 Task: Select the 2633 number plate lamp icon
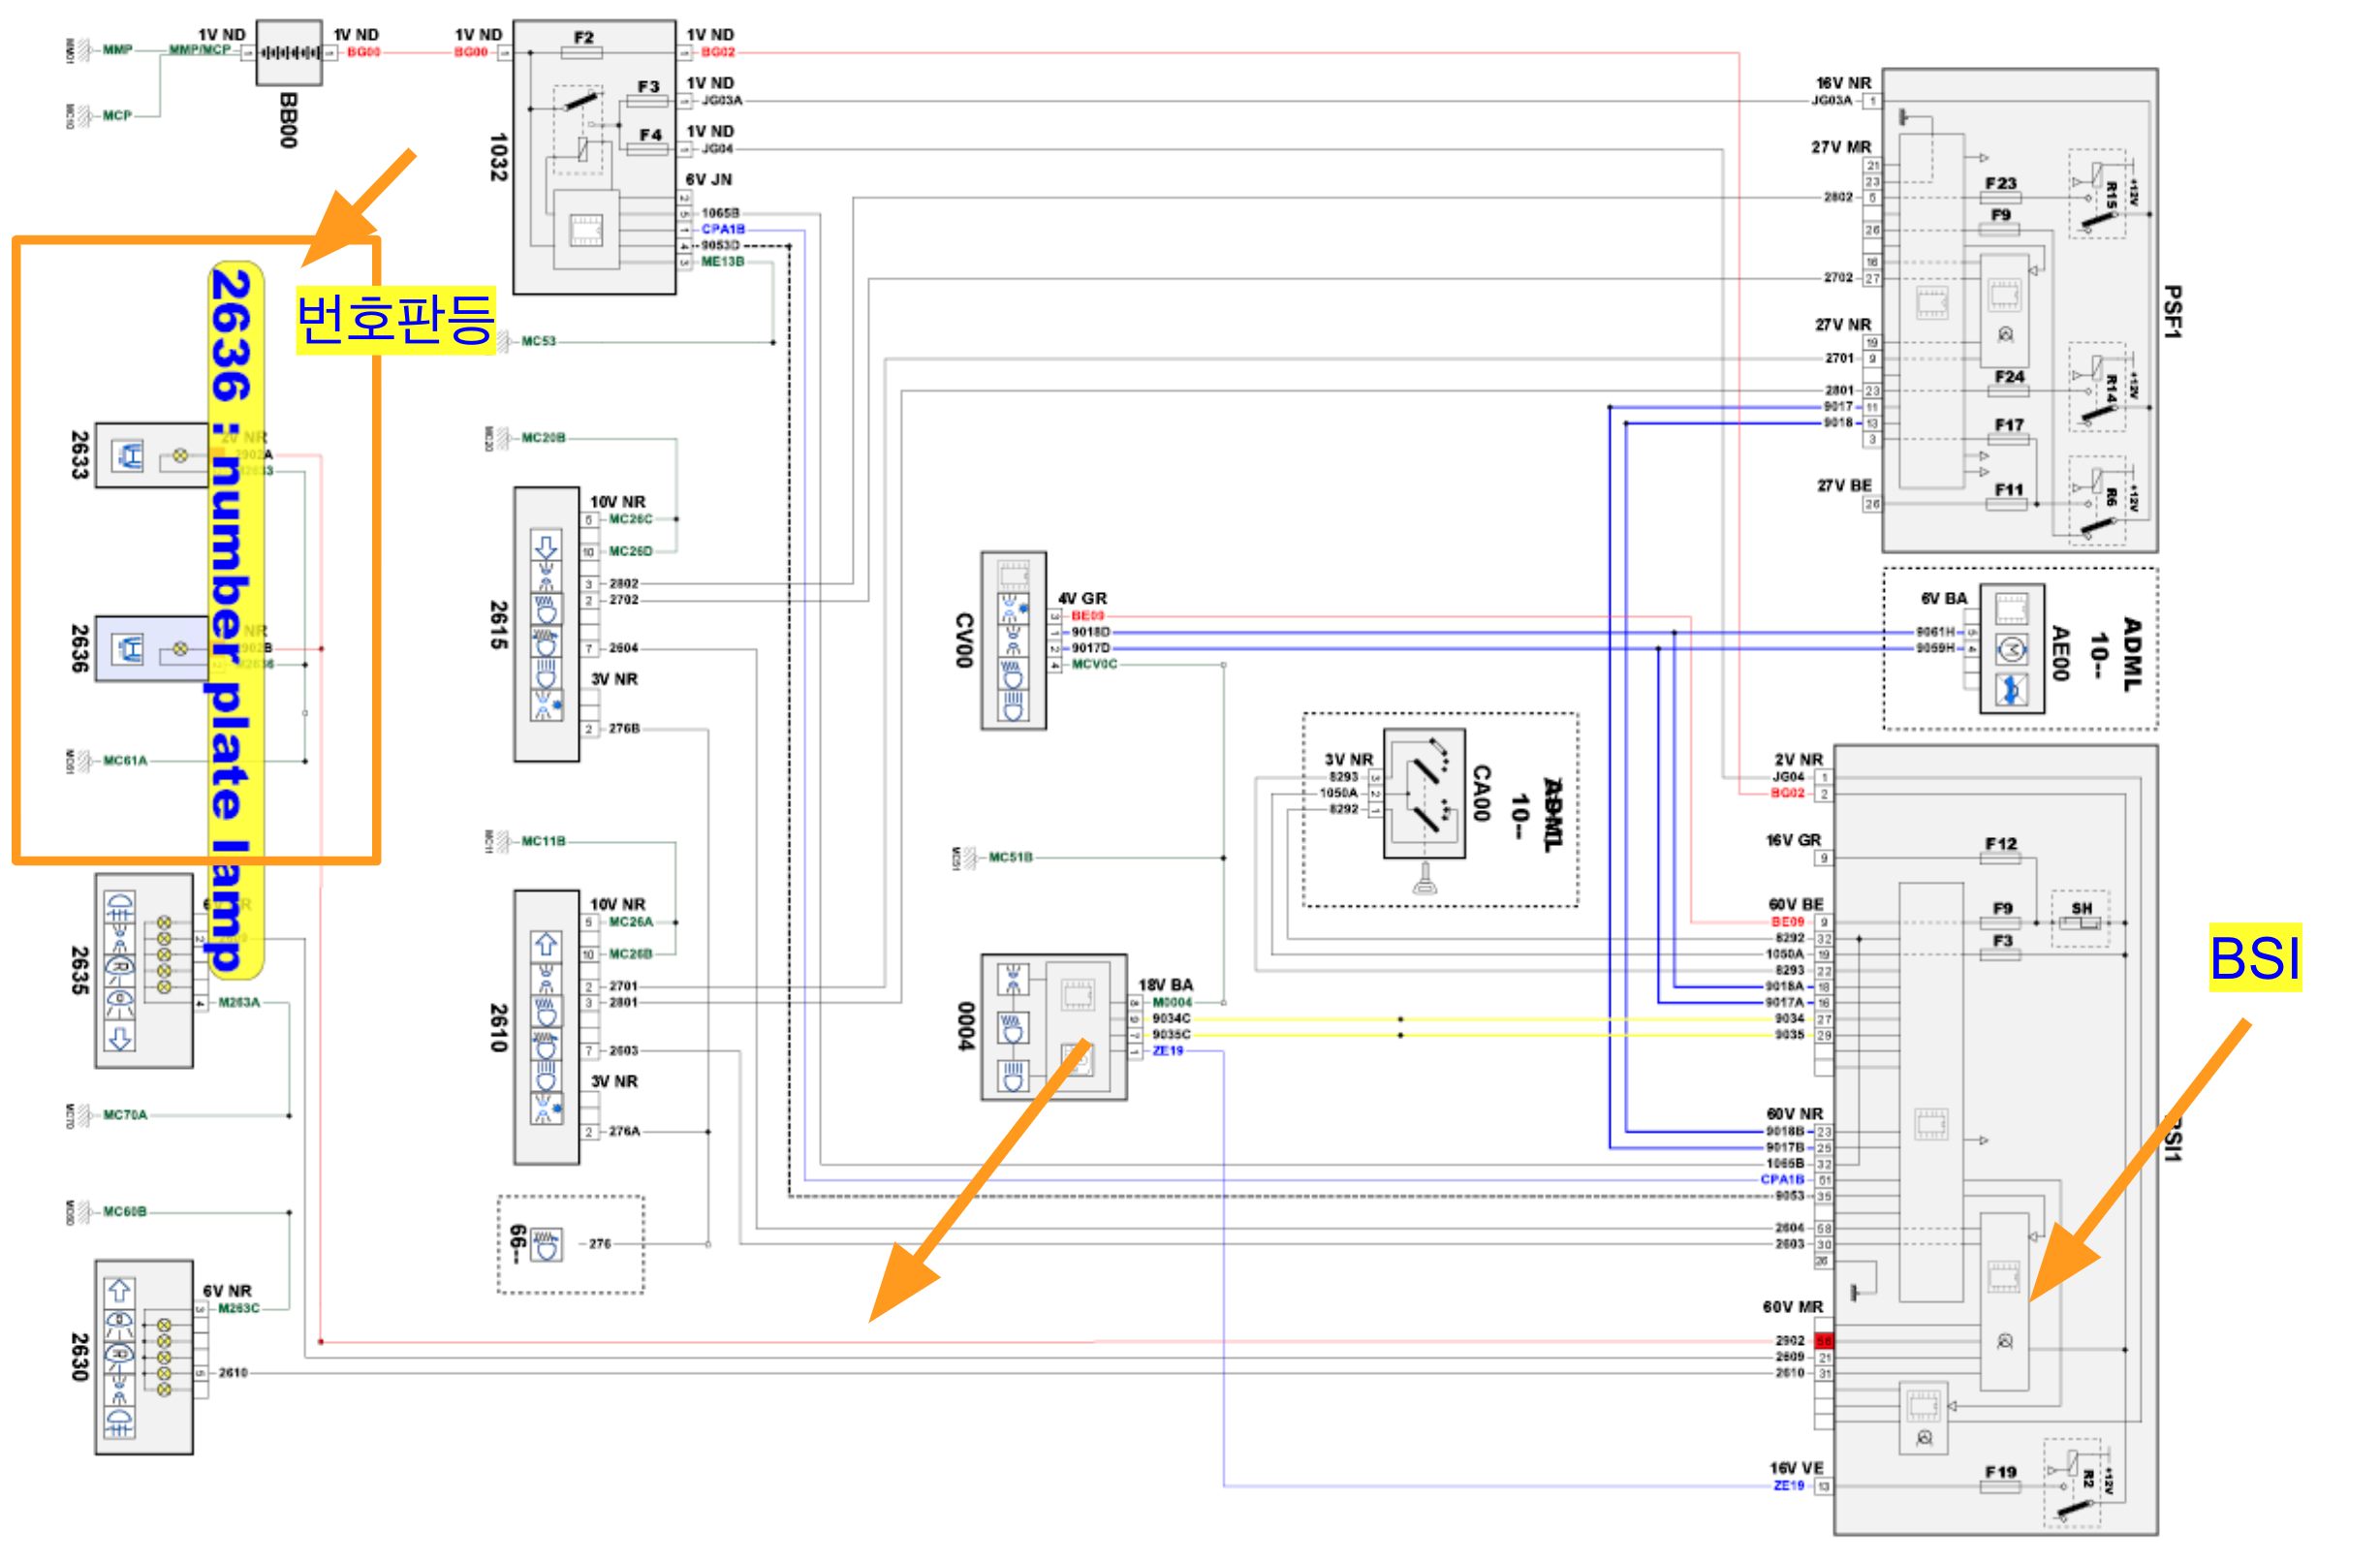click(128, 456)
